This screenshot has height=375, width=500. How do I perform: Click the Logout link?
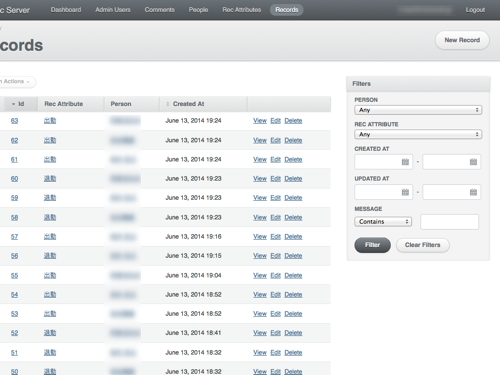(x=475, y=10)
